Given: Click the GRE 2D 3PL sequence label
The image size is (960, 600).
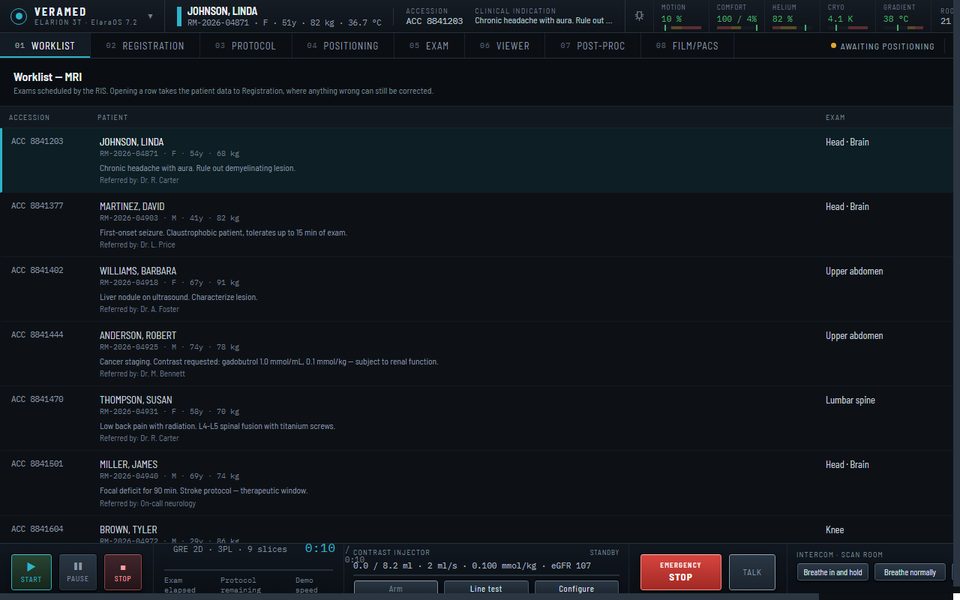Looking at the screenshot, I should click(230, 549).
